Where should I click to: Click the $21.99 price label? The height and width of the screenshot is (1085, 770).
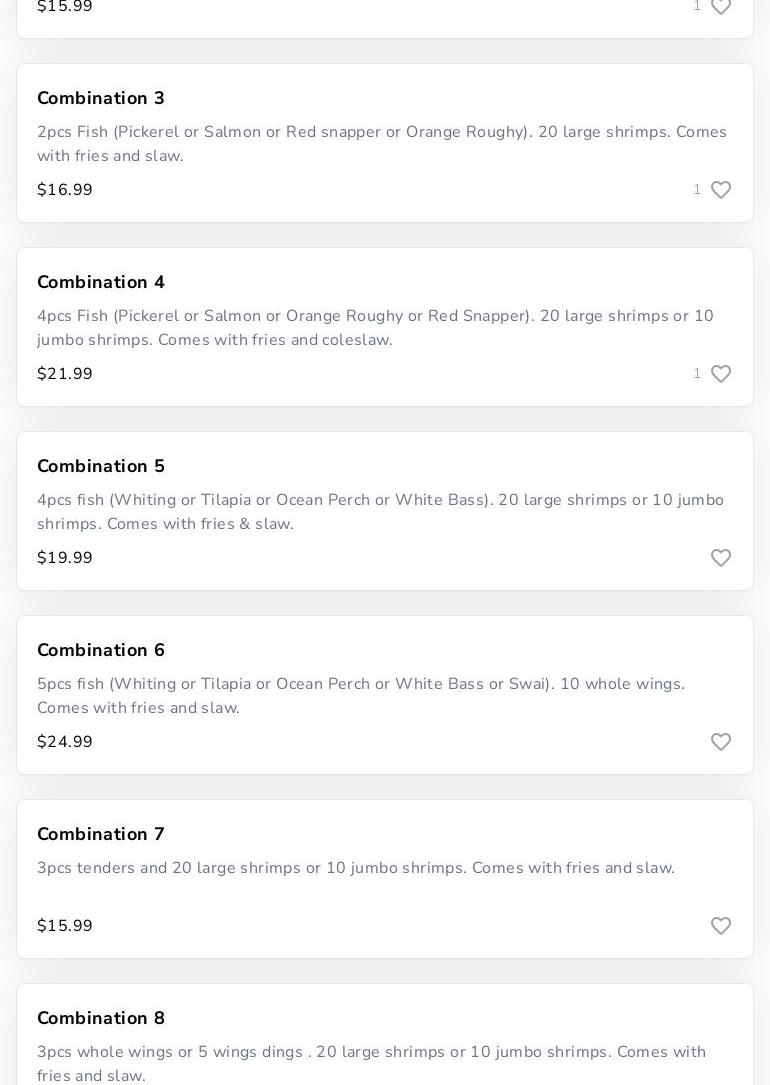point(65,374)
